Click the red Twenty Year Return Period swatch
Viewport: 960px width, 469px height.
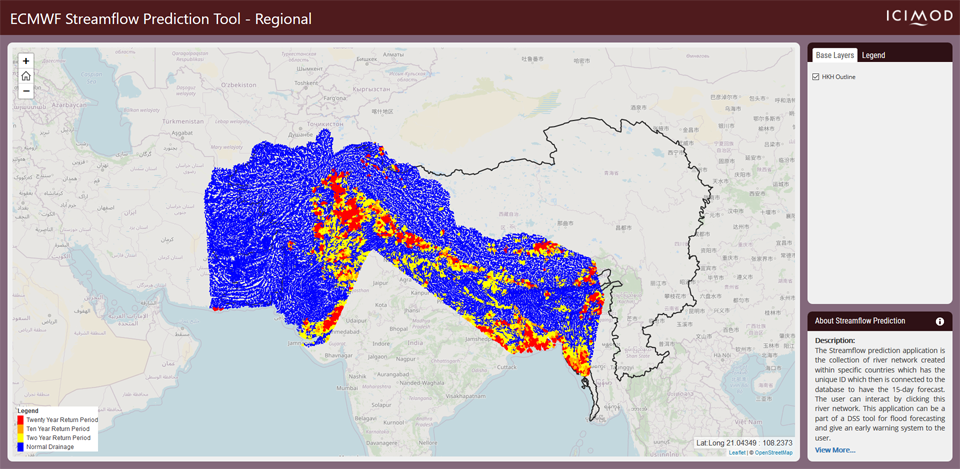(x=20, y=420)
